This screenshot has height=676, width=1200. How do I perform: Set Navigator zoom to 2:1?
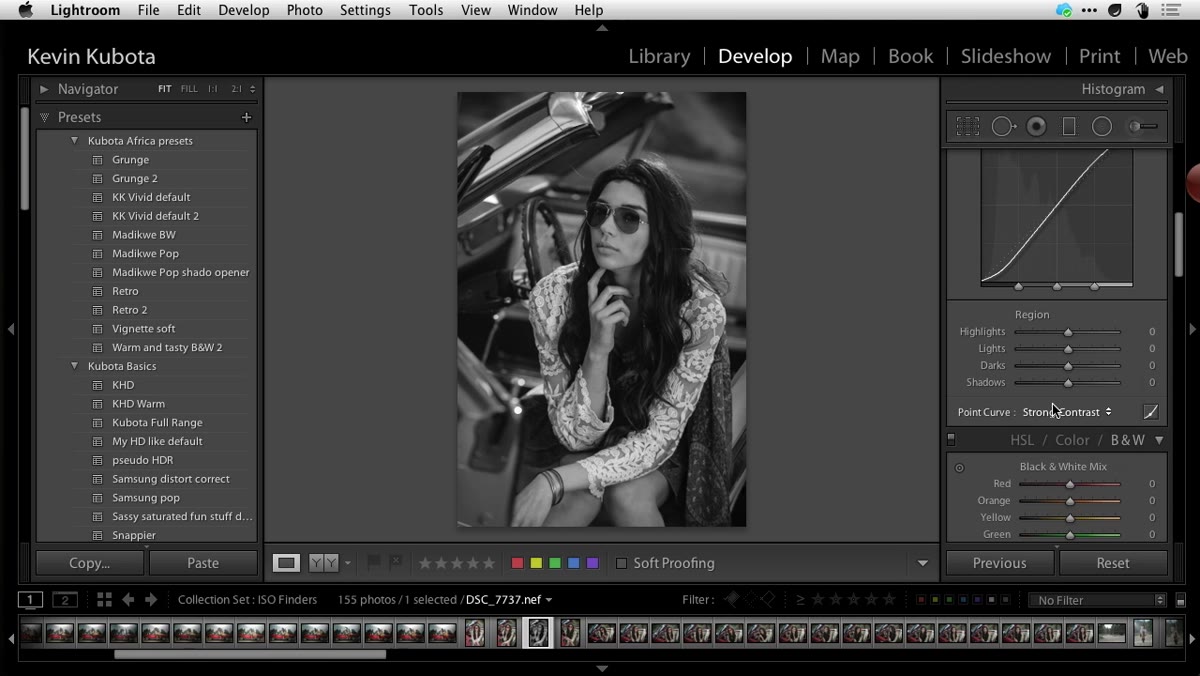pos(237,89)
